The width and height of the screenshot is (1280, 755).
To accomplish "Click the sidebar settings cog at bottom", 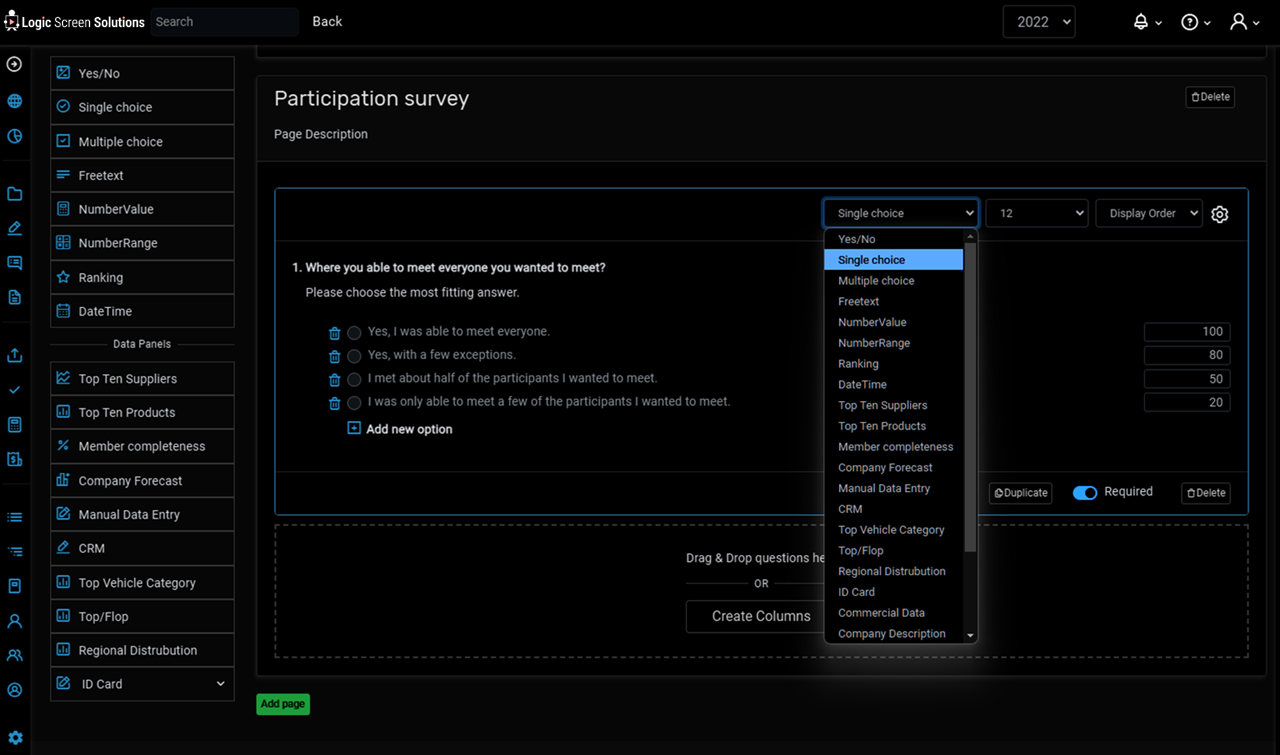I will (15, 739).
